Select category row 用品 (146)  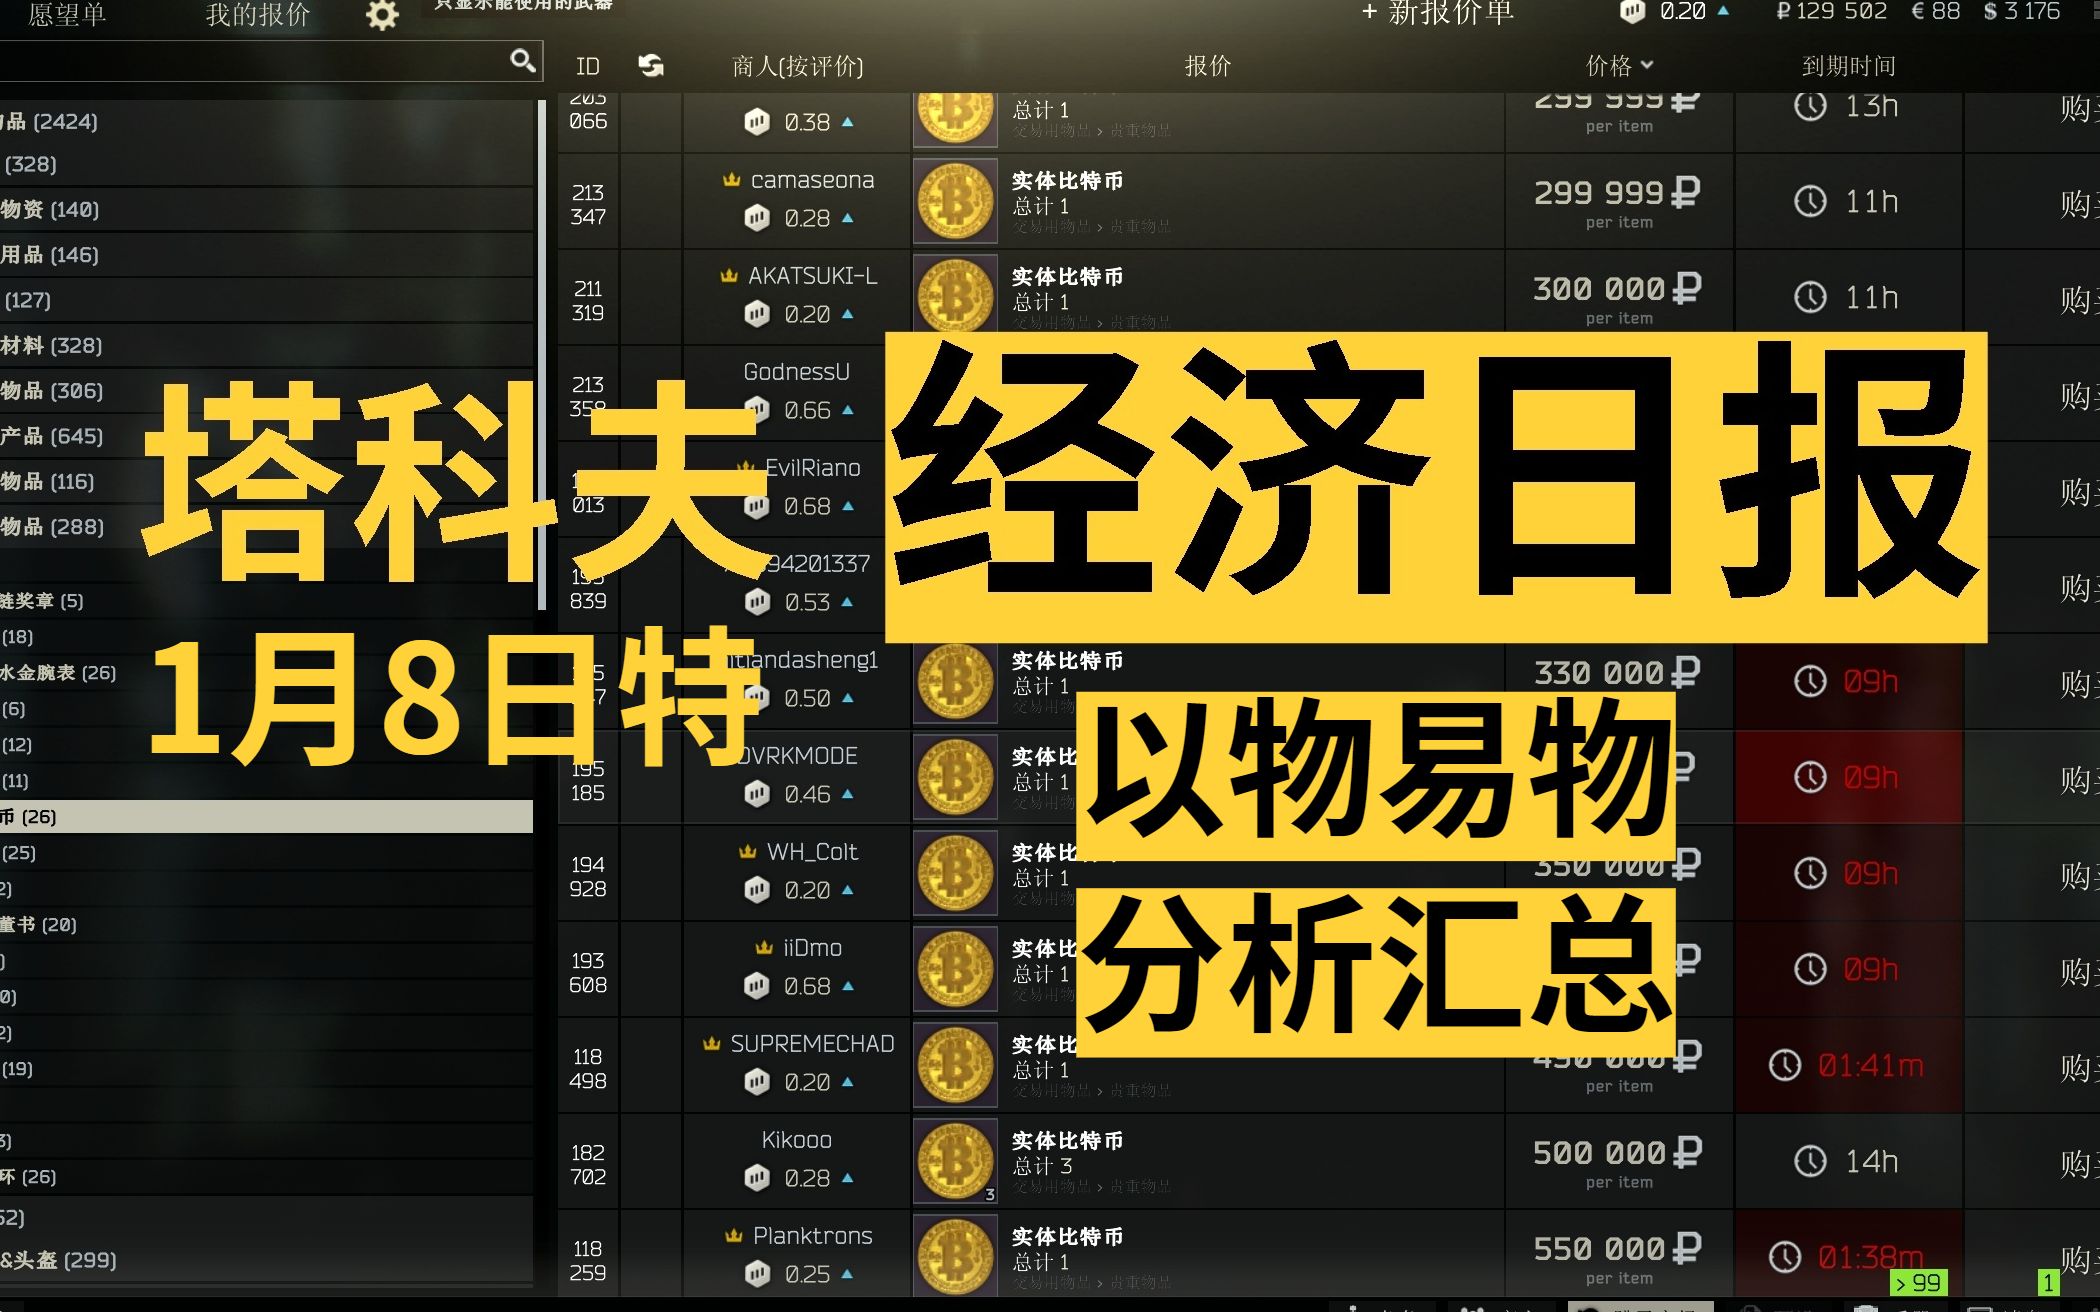click(266, 254)
